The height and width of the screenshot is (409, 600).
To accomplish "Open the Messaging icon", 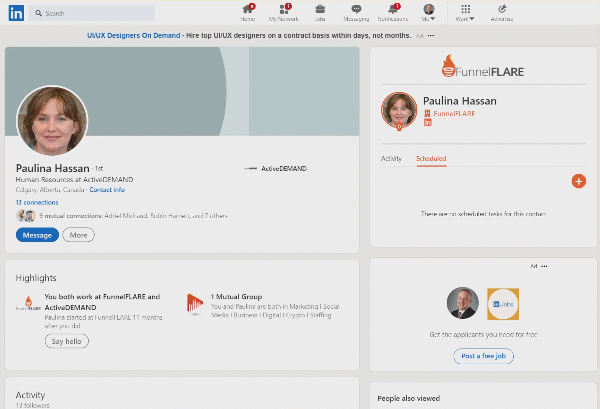I will [x=356, y=13].
